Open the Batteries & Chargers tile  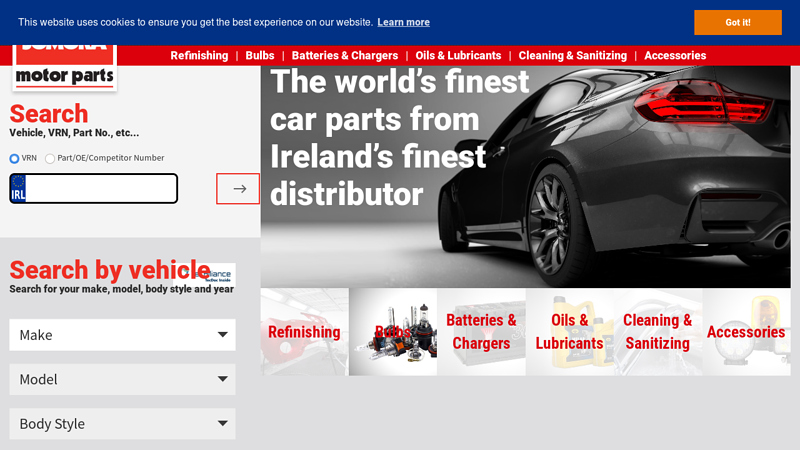tap(481, 332)
